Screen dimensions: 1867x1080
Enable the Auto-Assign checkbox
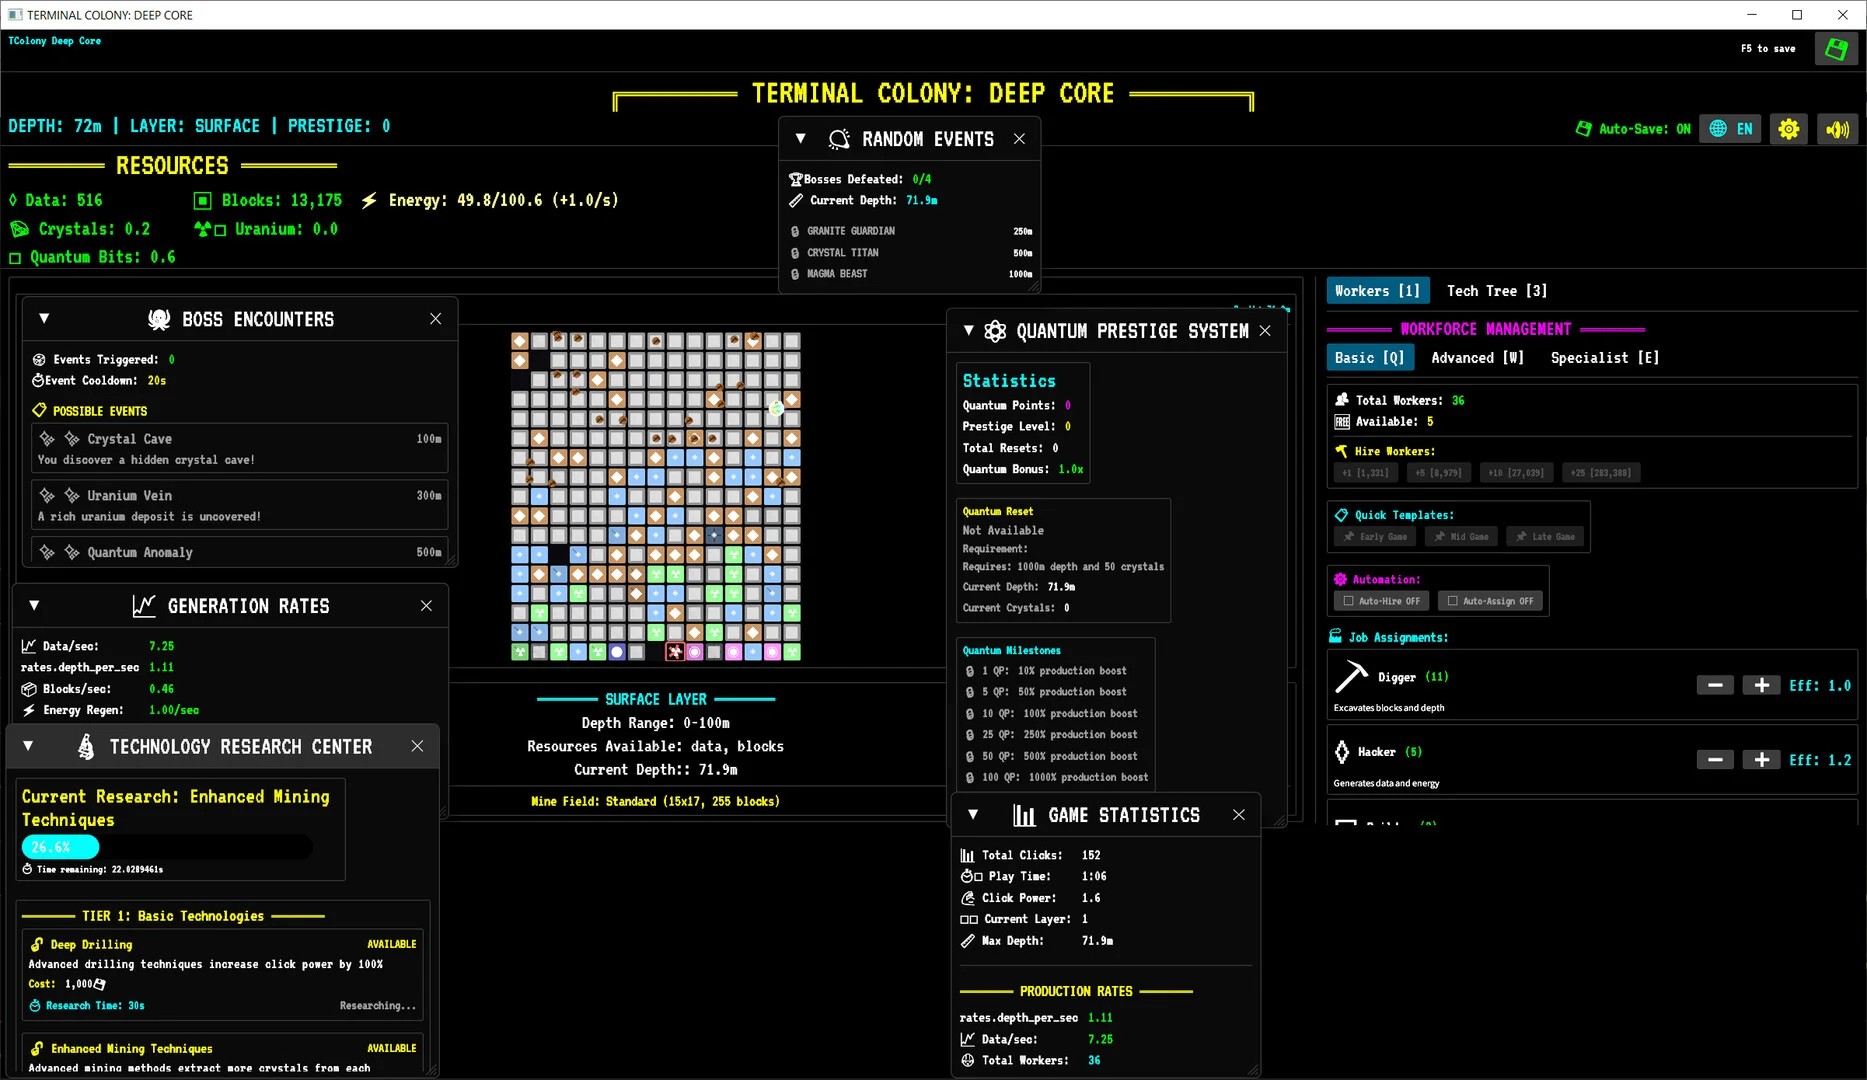click(1453, 601)
